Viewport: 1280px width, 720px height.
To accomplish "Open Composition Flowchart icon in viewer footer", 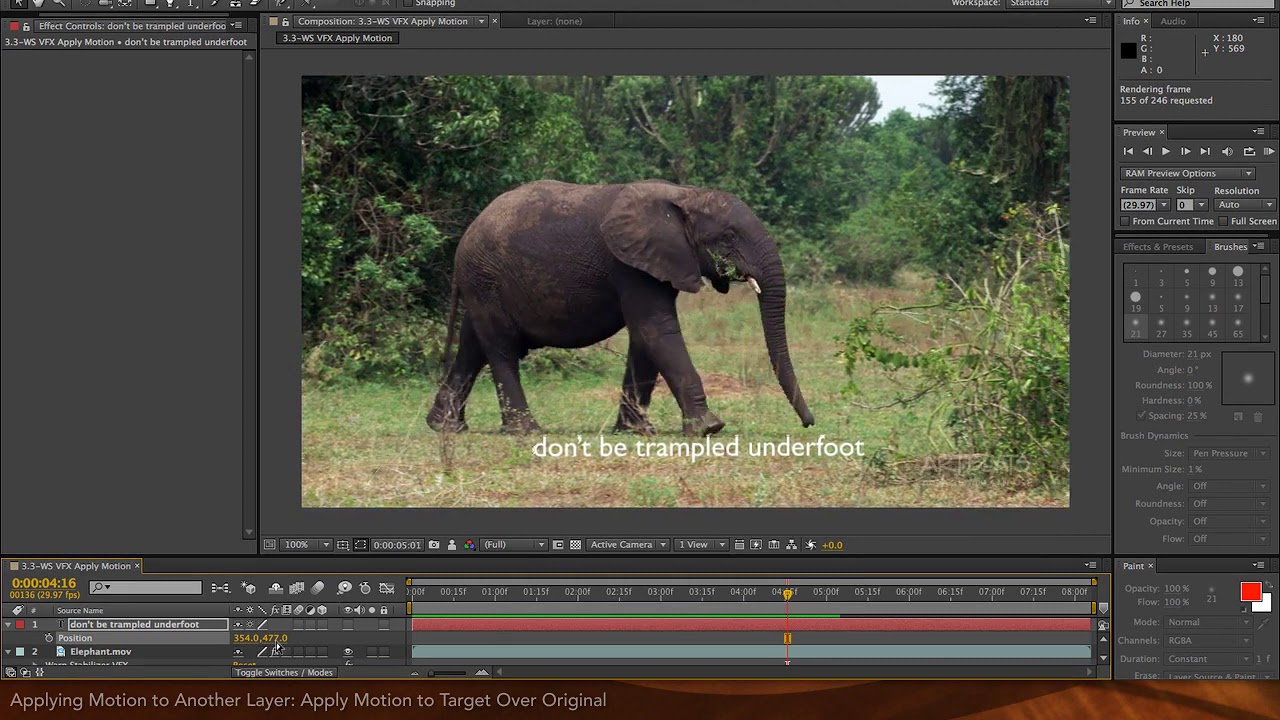I will pos(791,545).
